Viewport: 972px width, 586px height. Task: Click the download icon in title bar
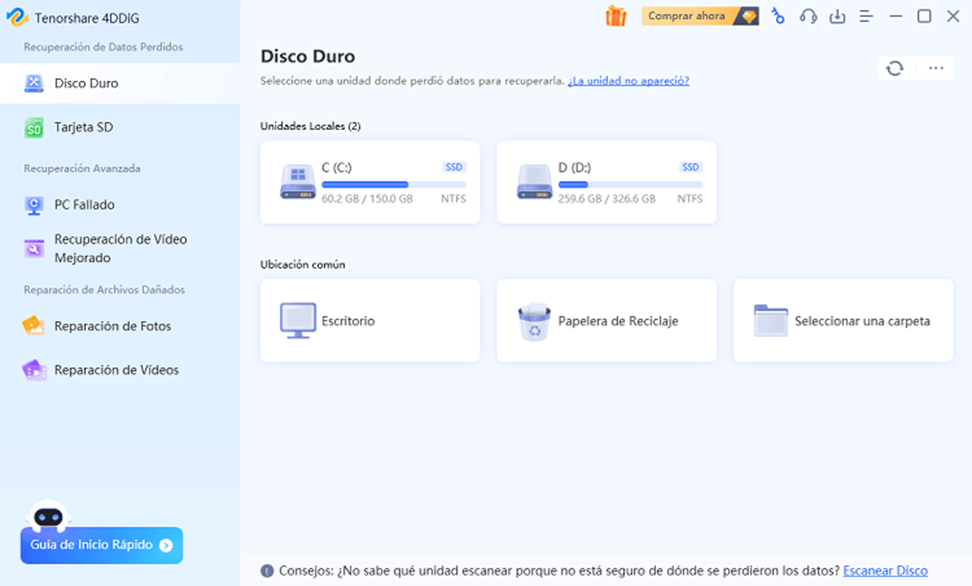[x=838, y=16]
